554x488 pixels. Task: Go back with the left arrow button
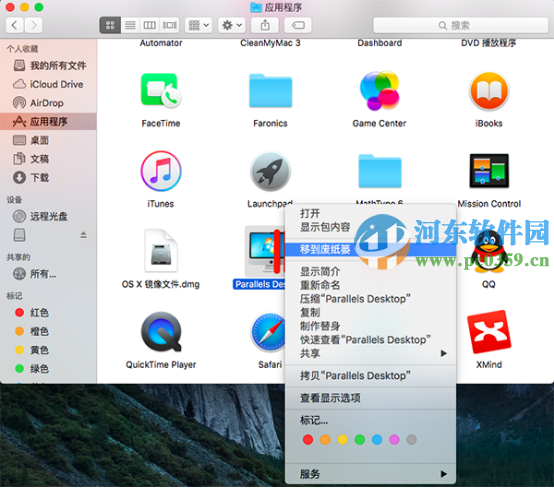coord(14,25)
